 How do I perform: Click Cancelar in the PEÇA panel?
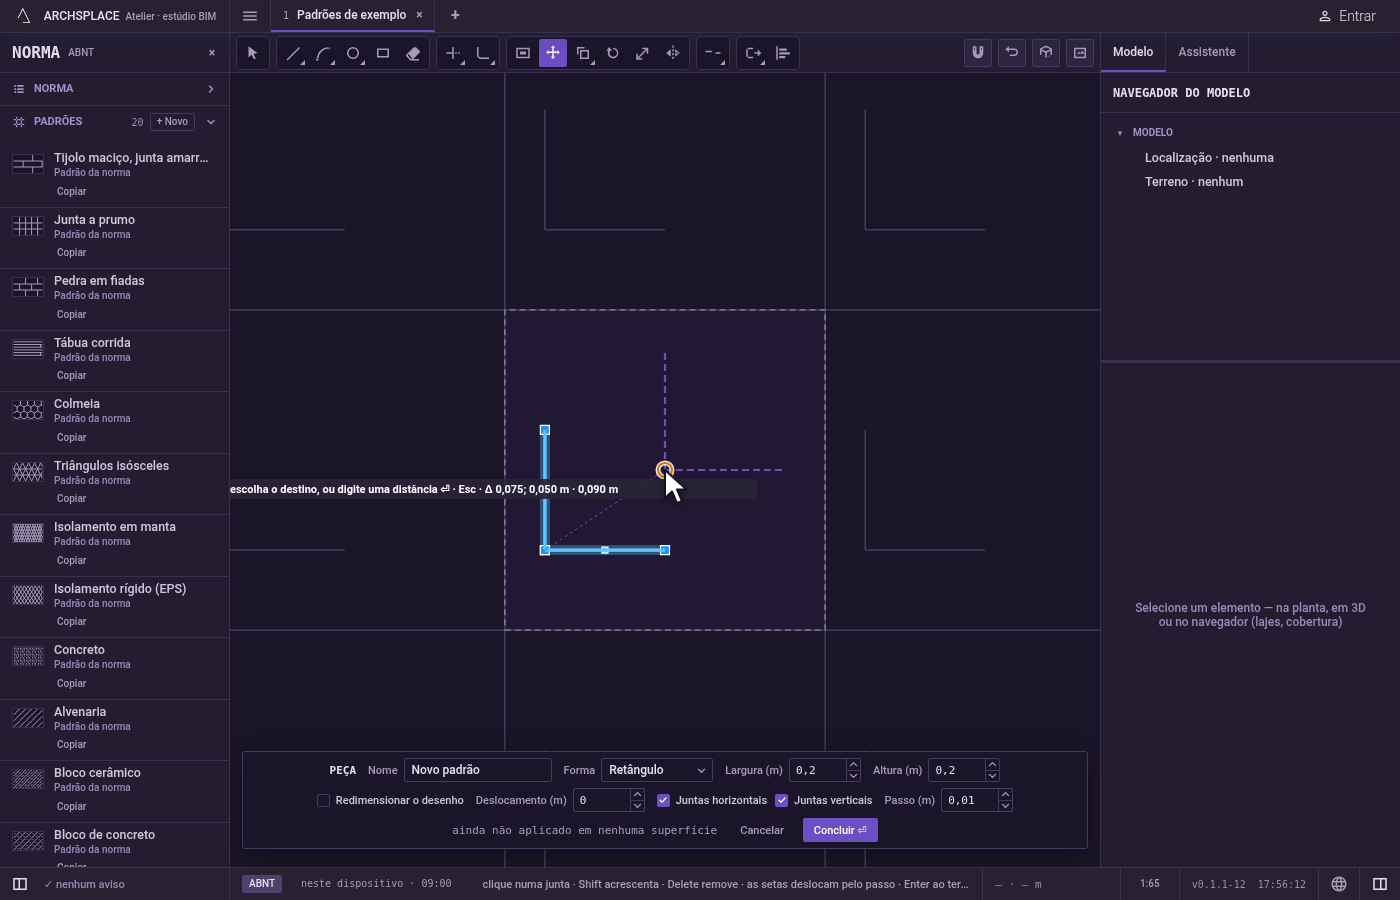pos(762,830)
